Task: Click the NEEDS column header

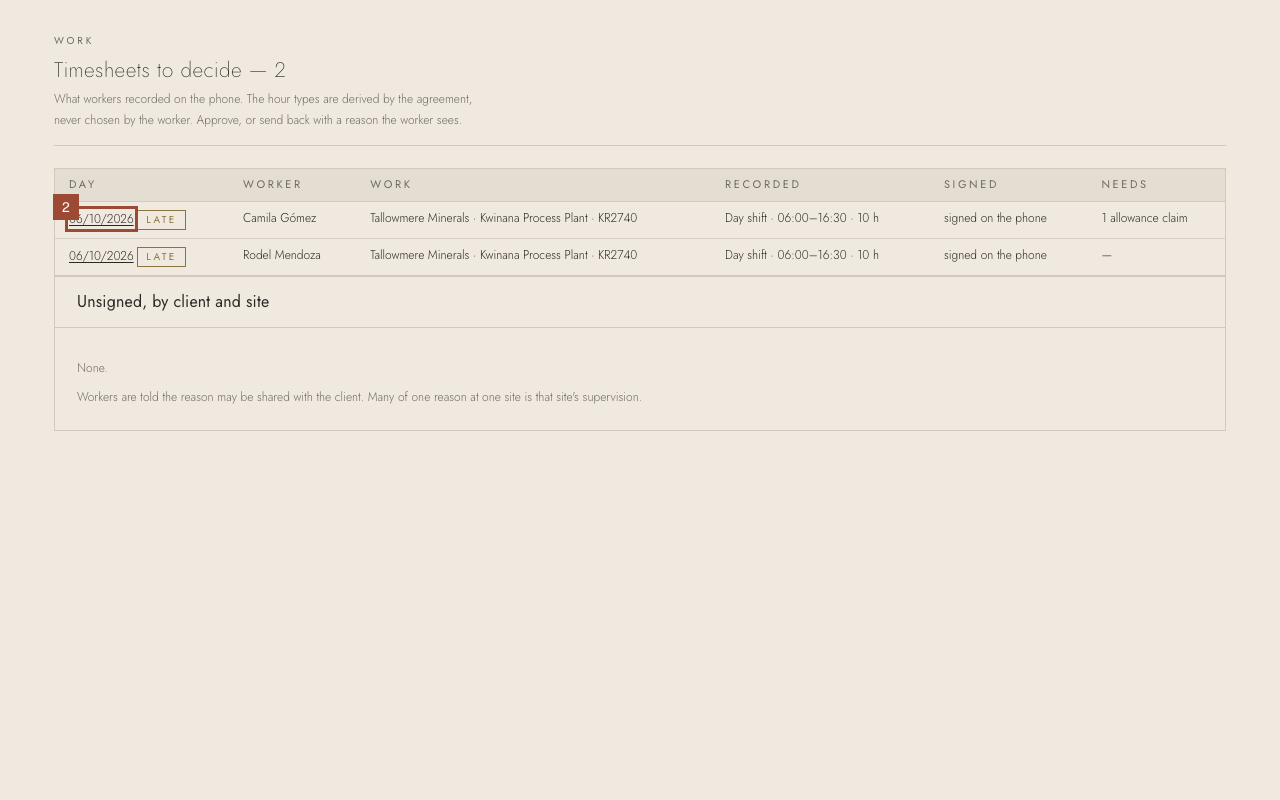Action: [x=1125, y=184]
